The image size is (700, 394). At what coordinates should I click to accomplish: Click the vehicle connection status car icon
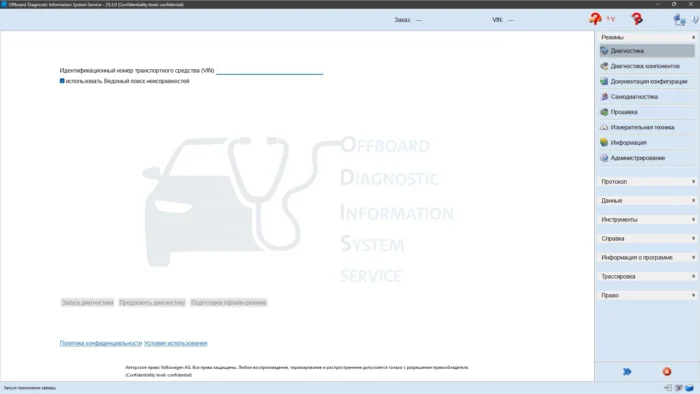tap(596, 19)
